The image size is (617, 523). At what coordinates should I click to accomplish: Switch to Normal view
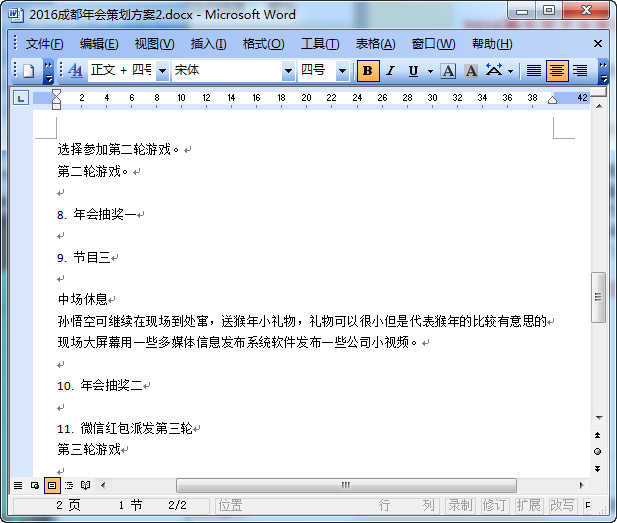(x=18, y=485)
